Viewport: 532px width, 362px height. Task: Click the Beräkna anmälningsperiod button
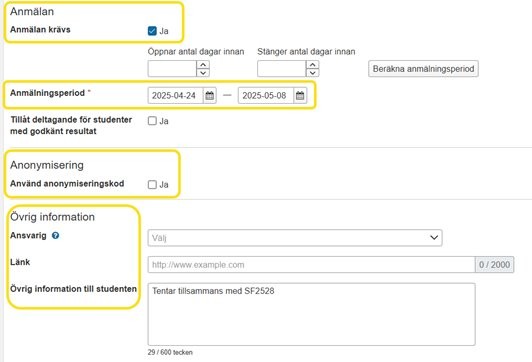[423, 69]
